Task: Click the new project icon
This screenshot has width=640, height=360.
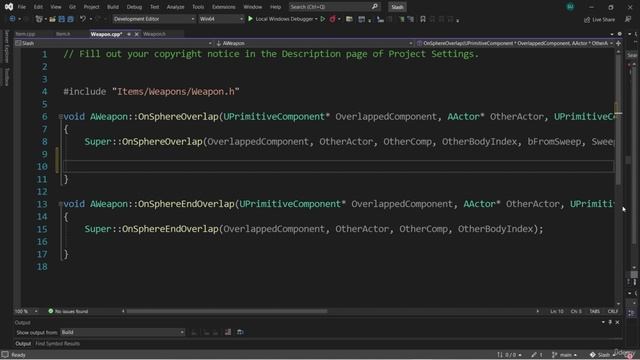Action: pos(39,19)
